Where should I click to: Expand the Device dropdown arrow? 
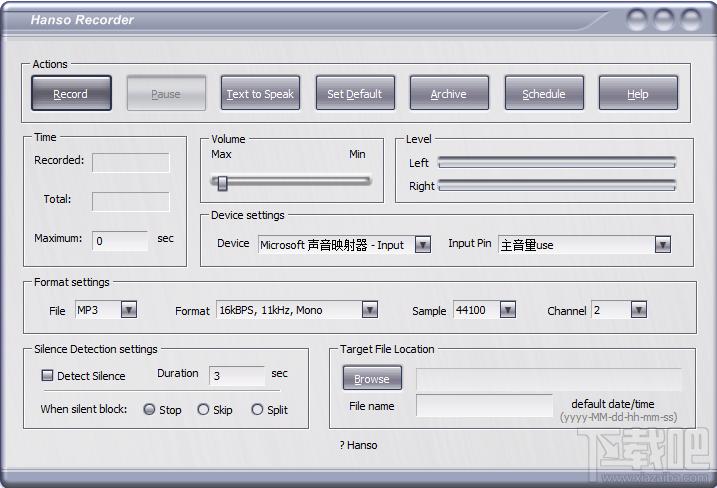[x=423, y=245]
